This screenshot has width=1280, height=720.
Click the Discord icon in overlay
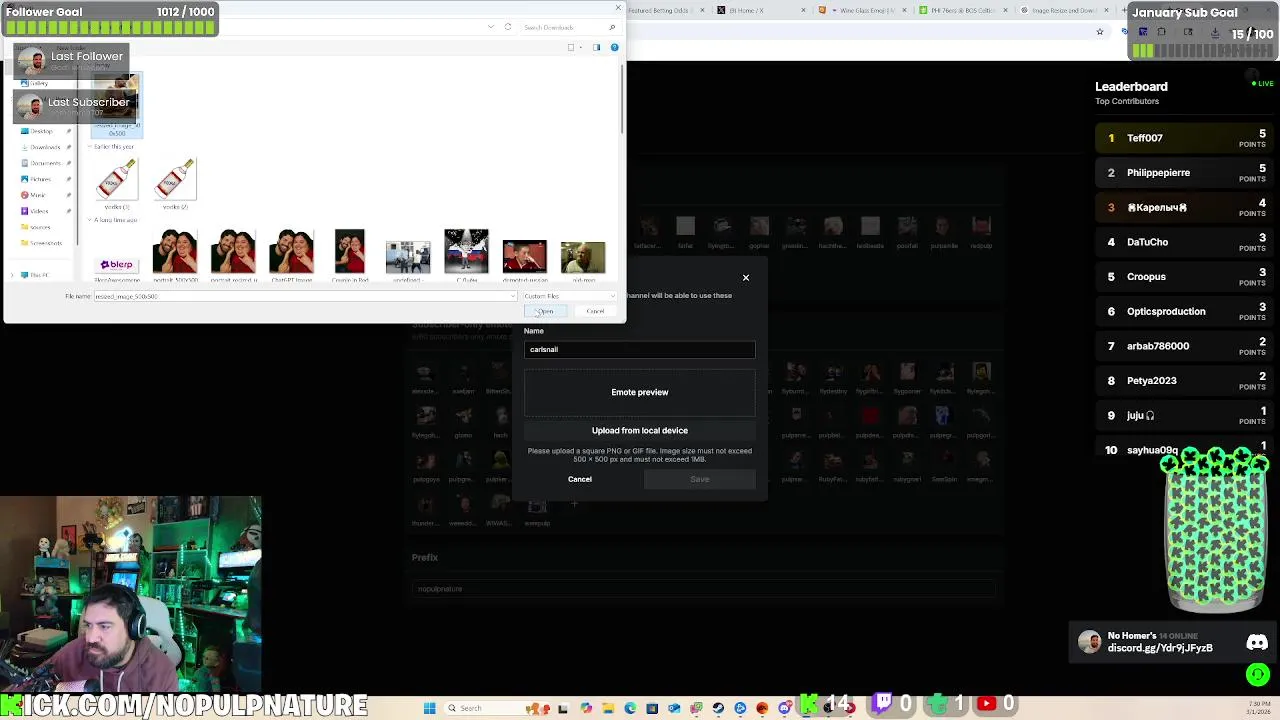(1257, 643)
